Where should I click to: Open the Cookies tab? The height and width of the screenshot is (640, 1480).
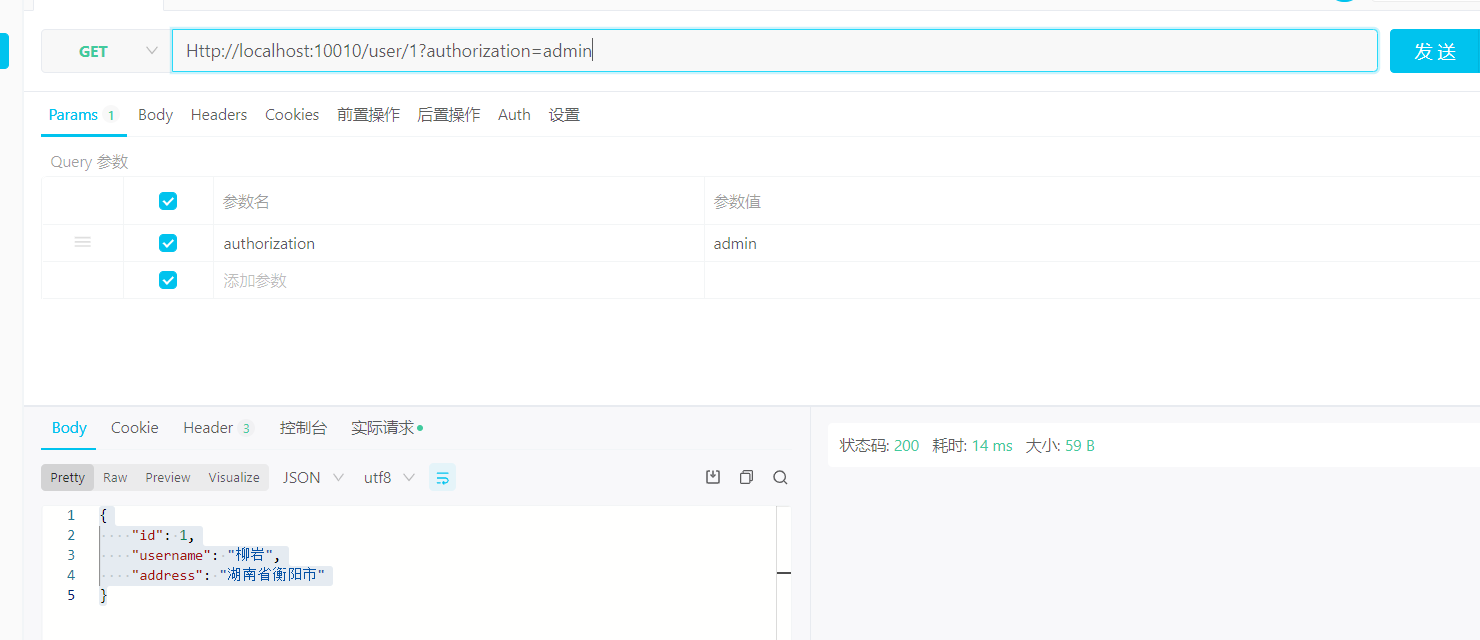292,115
